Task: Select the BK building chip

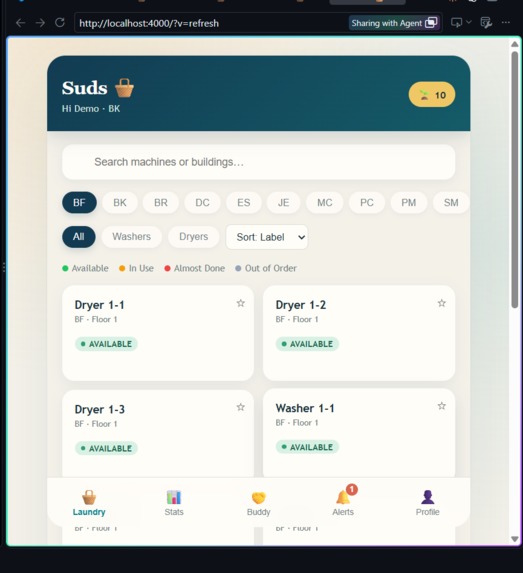Action: (120, 203)
